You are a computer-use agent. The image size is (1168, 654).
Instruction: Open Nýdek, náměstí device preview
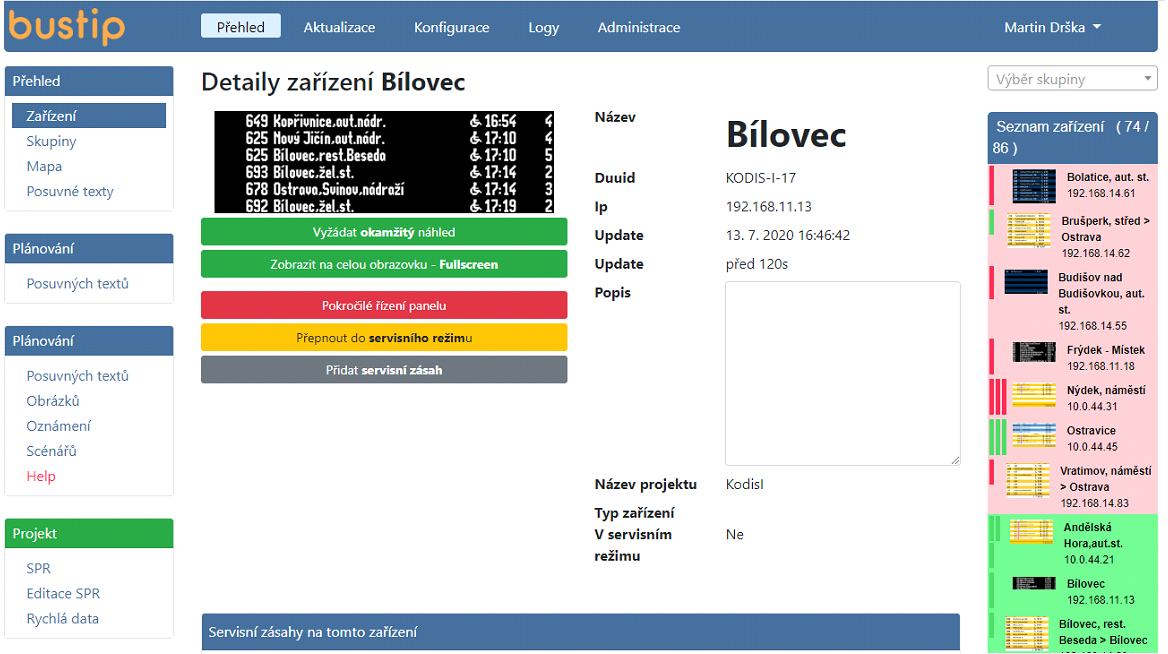1033,395
